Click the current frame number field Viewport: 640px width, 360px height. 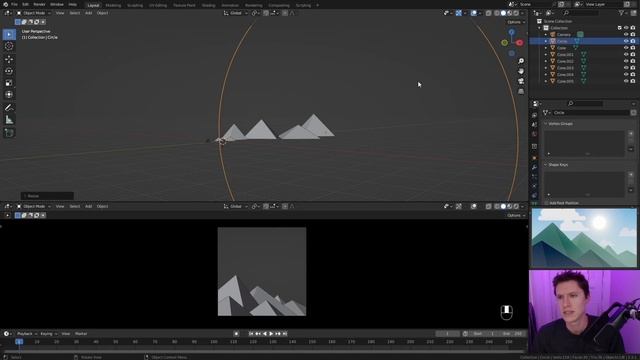click(x=447, y=334)
